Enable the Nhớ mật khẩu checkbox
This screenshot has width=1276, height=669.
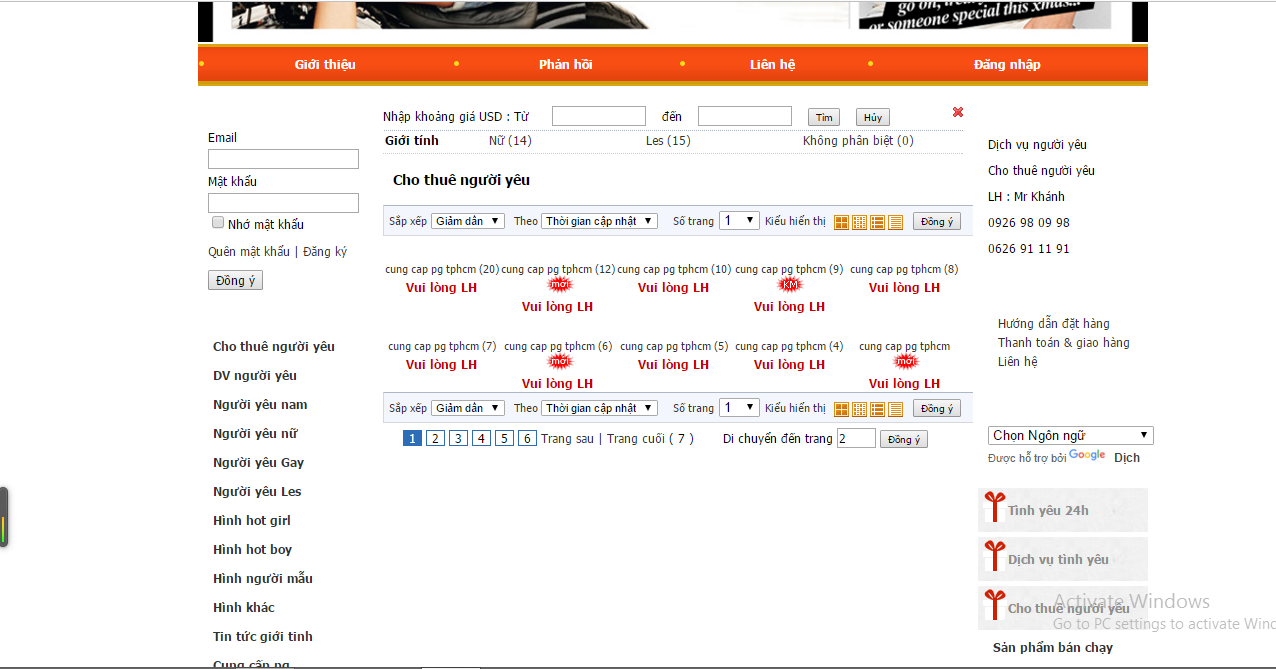click(x=218, y=223)
